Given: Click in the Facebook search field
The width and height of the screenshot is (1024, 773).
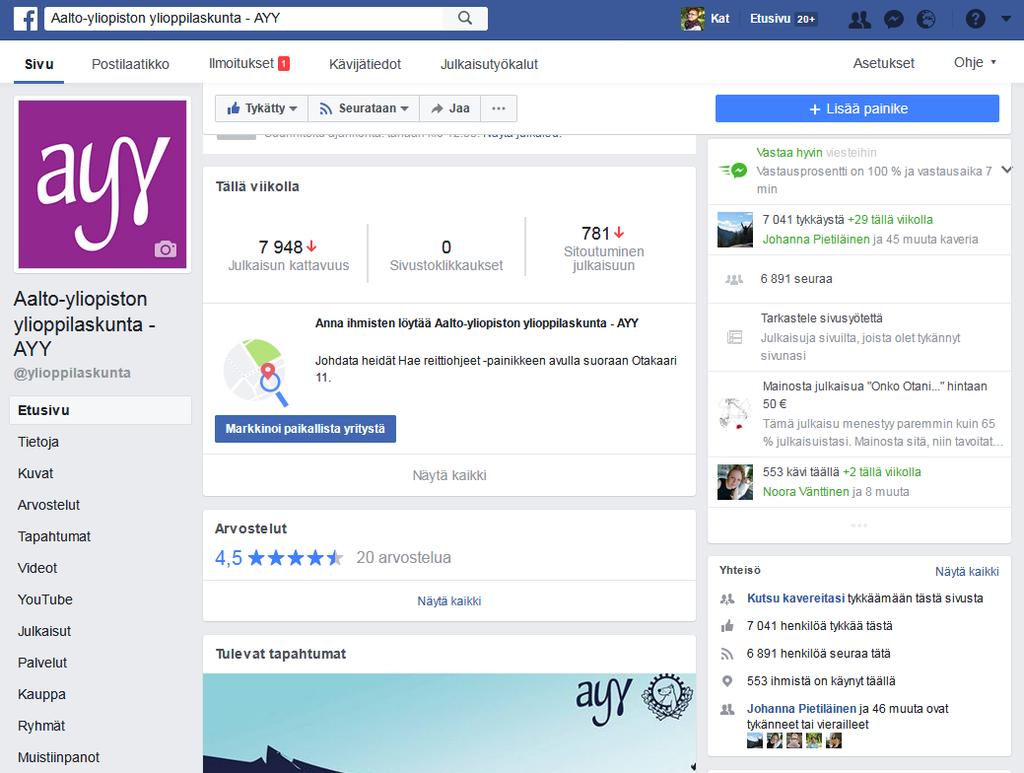Looking at the screenshot, I should [246, 18].
